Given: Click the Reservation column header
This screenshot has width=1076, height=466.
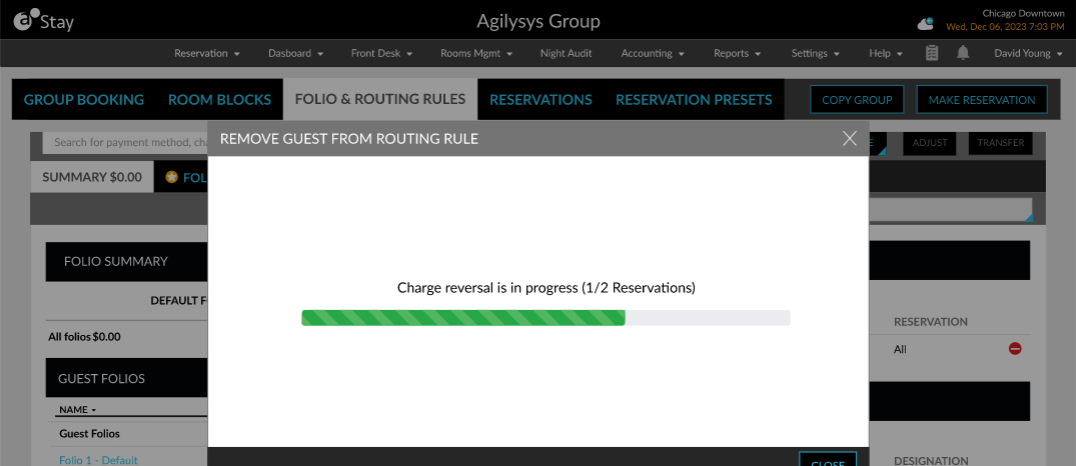Looking at the screenshot, I should [x=931, y=321].
